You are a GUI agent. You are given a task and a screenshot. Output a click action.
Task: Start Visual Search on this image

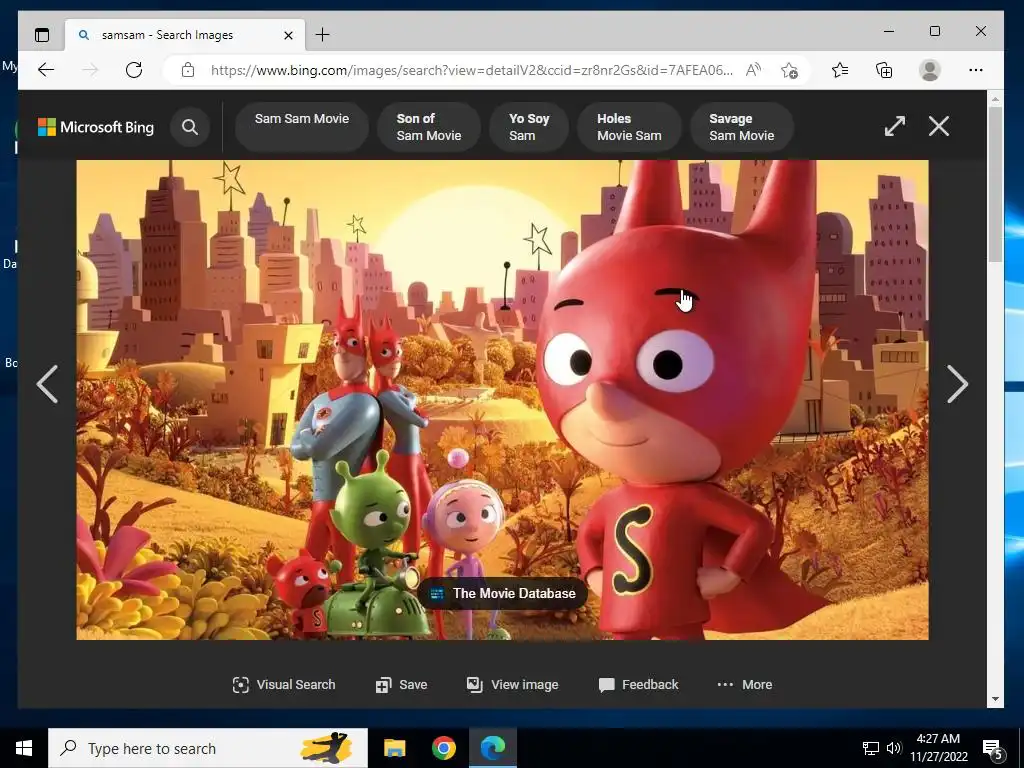(x=284, y=684)
